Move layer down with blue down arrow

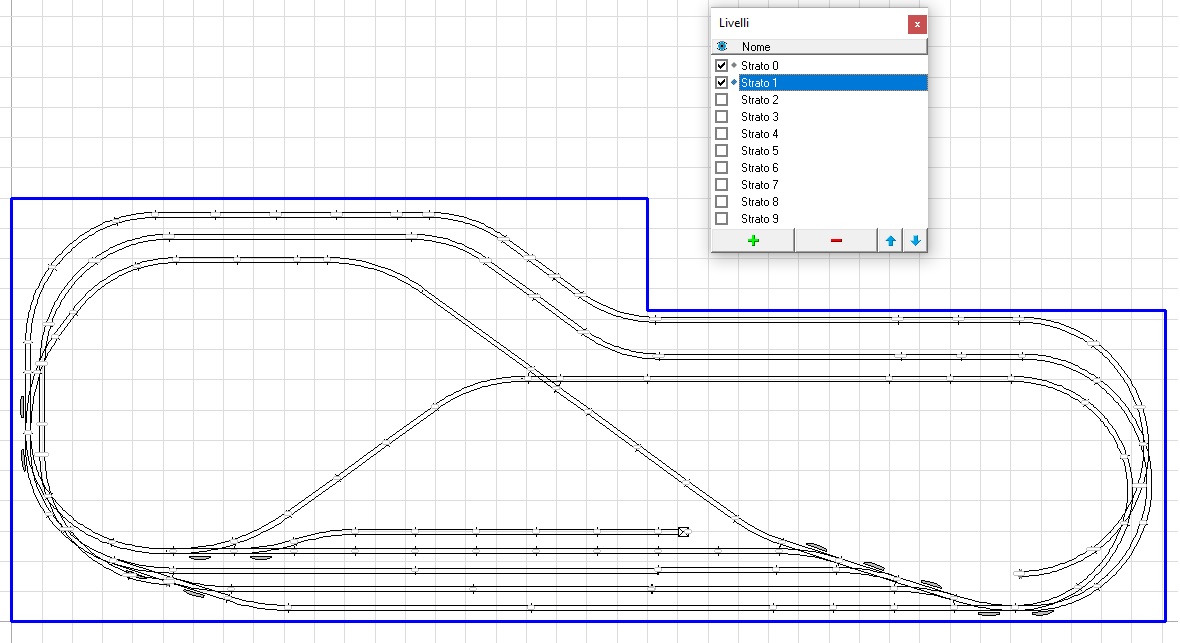coord(915,240)
